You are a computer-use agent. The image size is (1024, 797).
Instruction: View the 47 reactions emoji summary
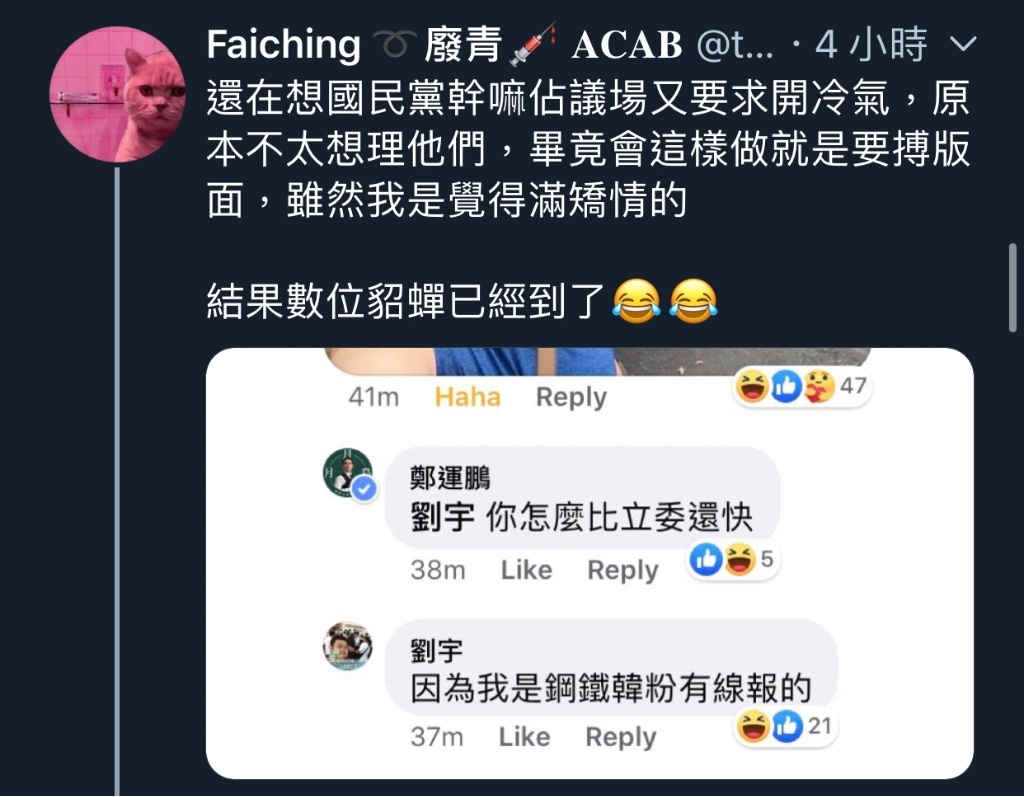point(802,386)
